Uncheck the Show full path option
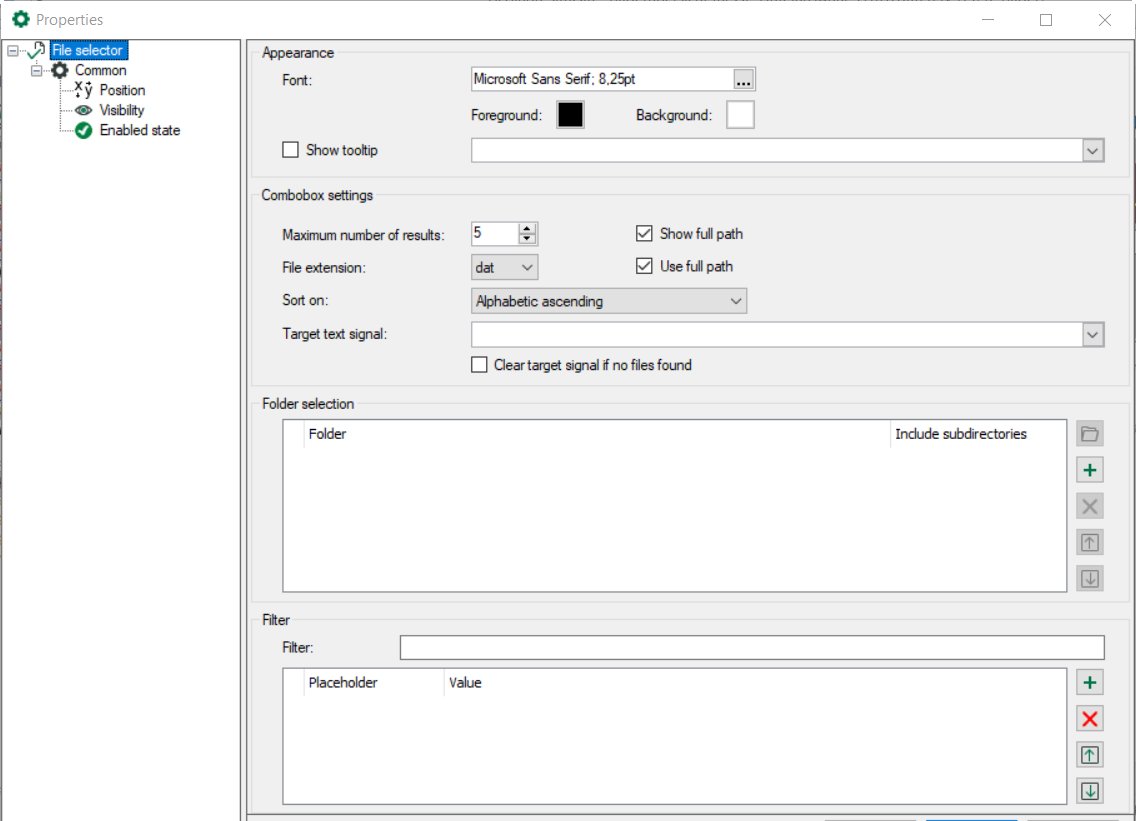 click(x=644, y=234)
